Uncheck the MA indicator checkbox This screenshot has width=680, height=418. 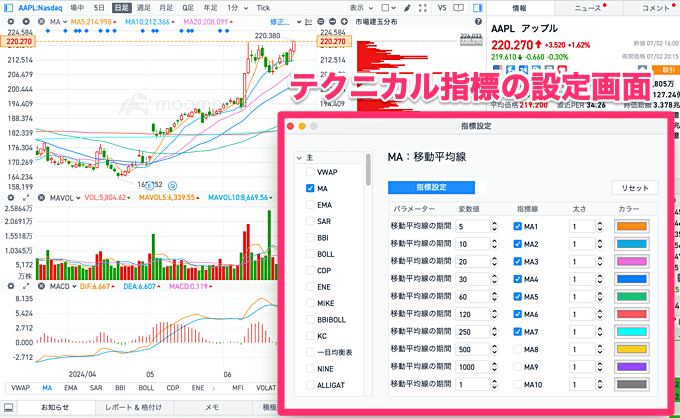[310, 188]
